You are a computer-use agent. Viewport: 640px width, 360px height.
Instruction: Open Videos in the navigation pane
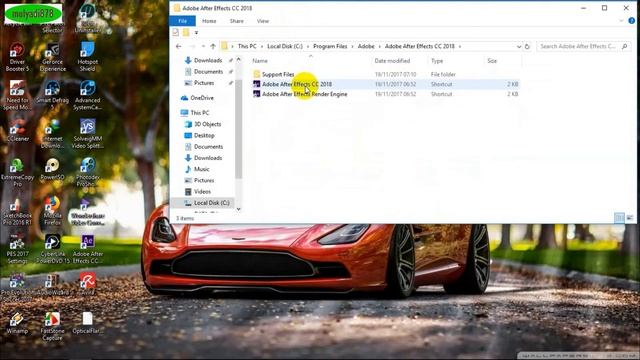pos(202,191)
